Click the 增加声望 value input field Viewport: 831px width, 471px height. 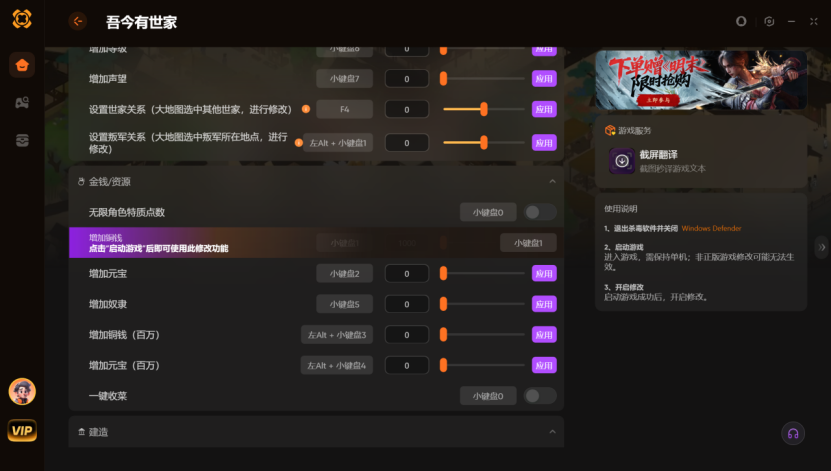pyautogui.click(x=406, y=79)
